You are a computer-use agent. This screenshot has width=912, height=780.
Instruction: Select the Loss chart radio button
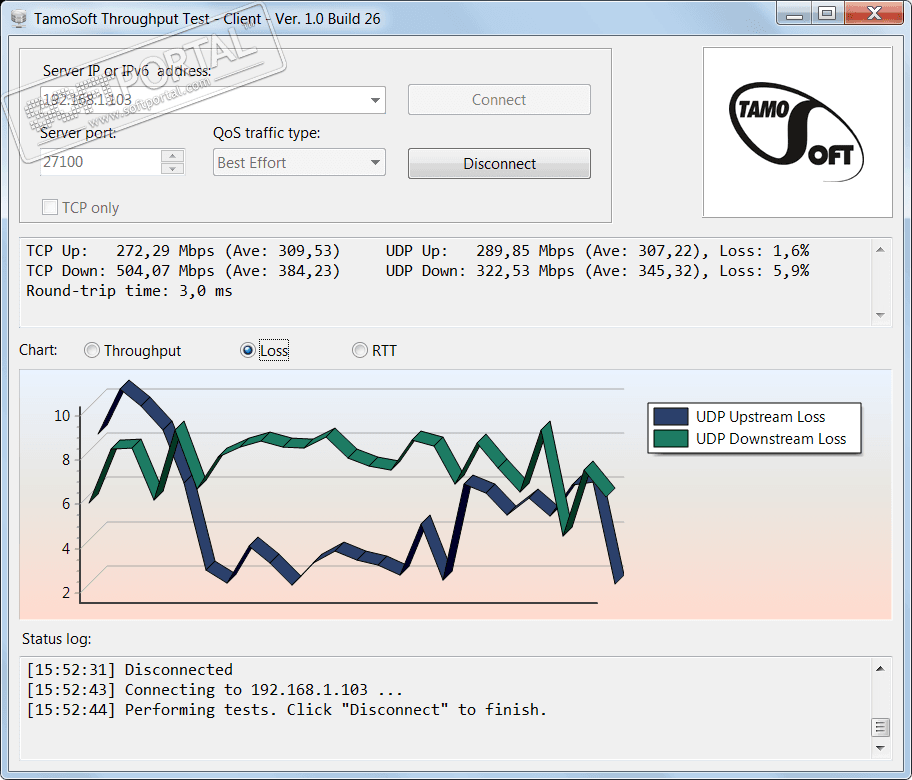click(248, 350)
